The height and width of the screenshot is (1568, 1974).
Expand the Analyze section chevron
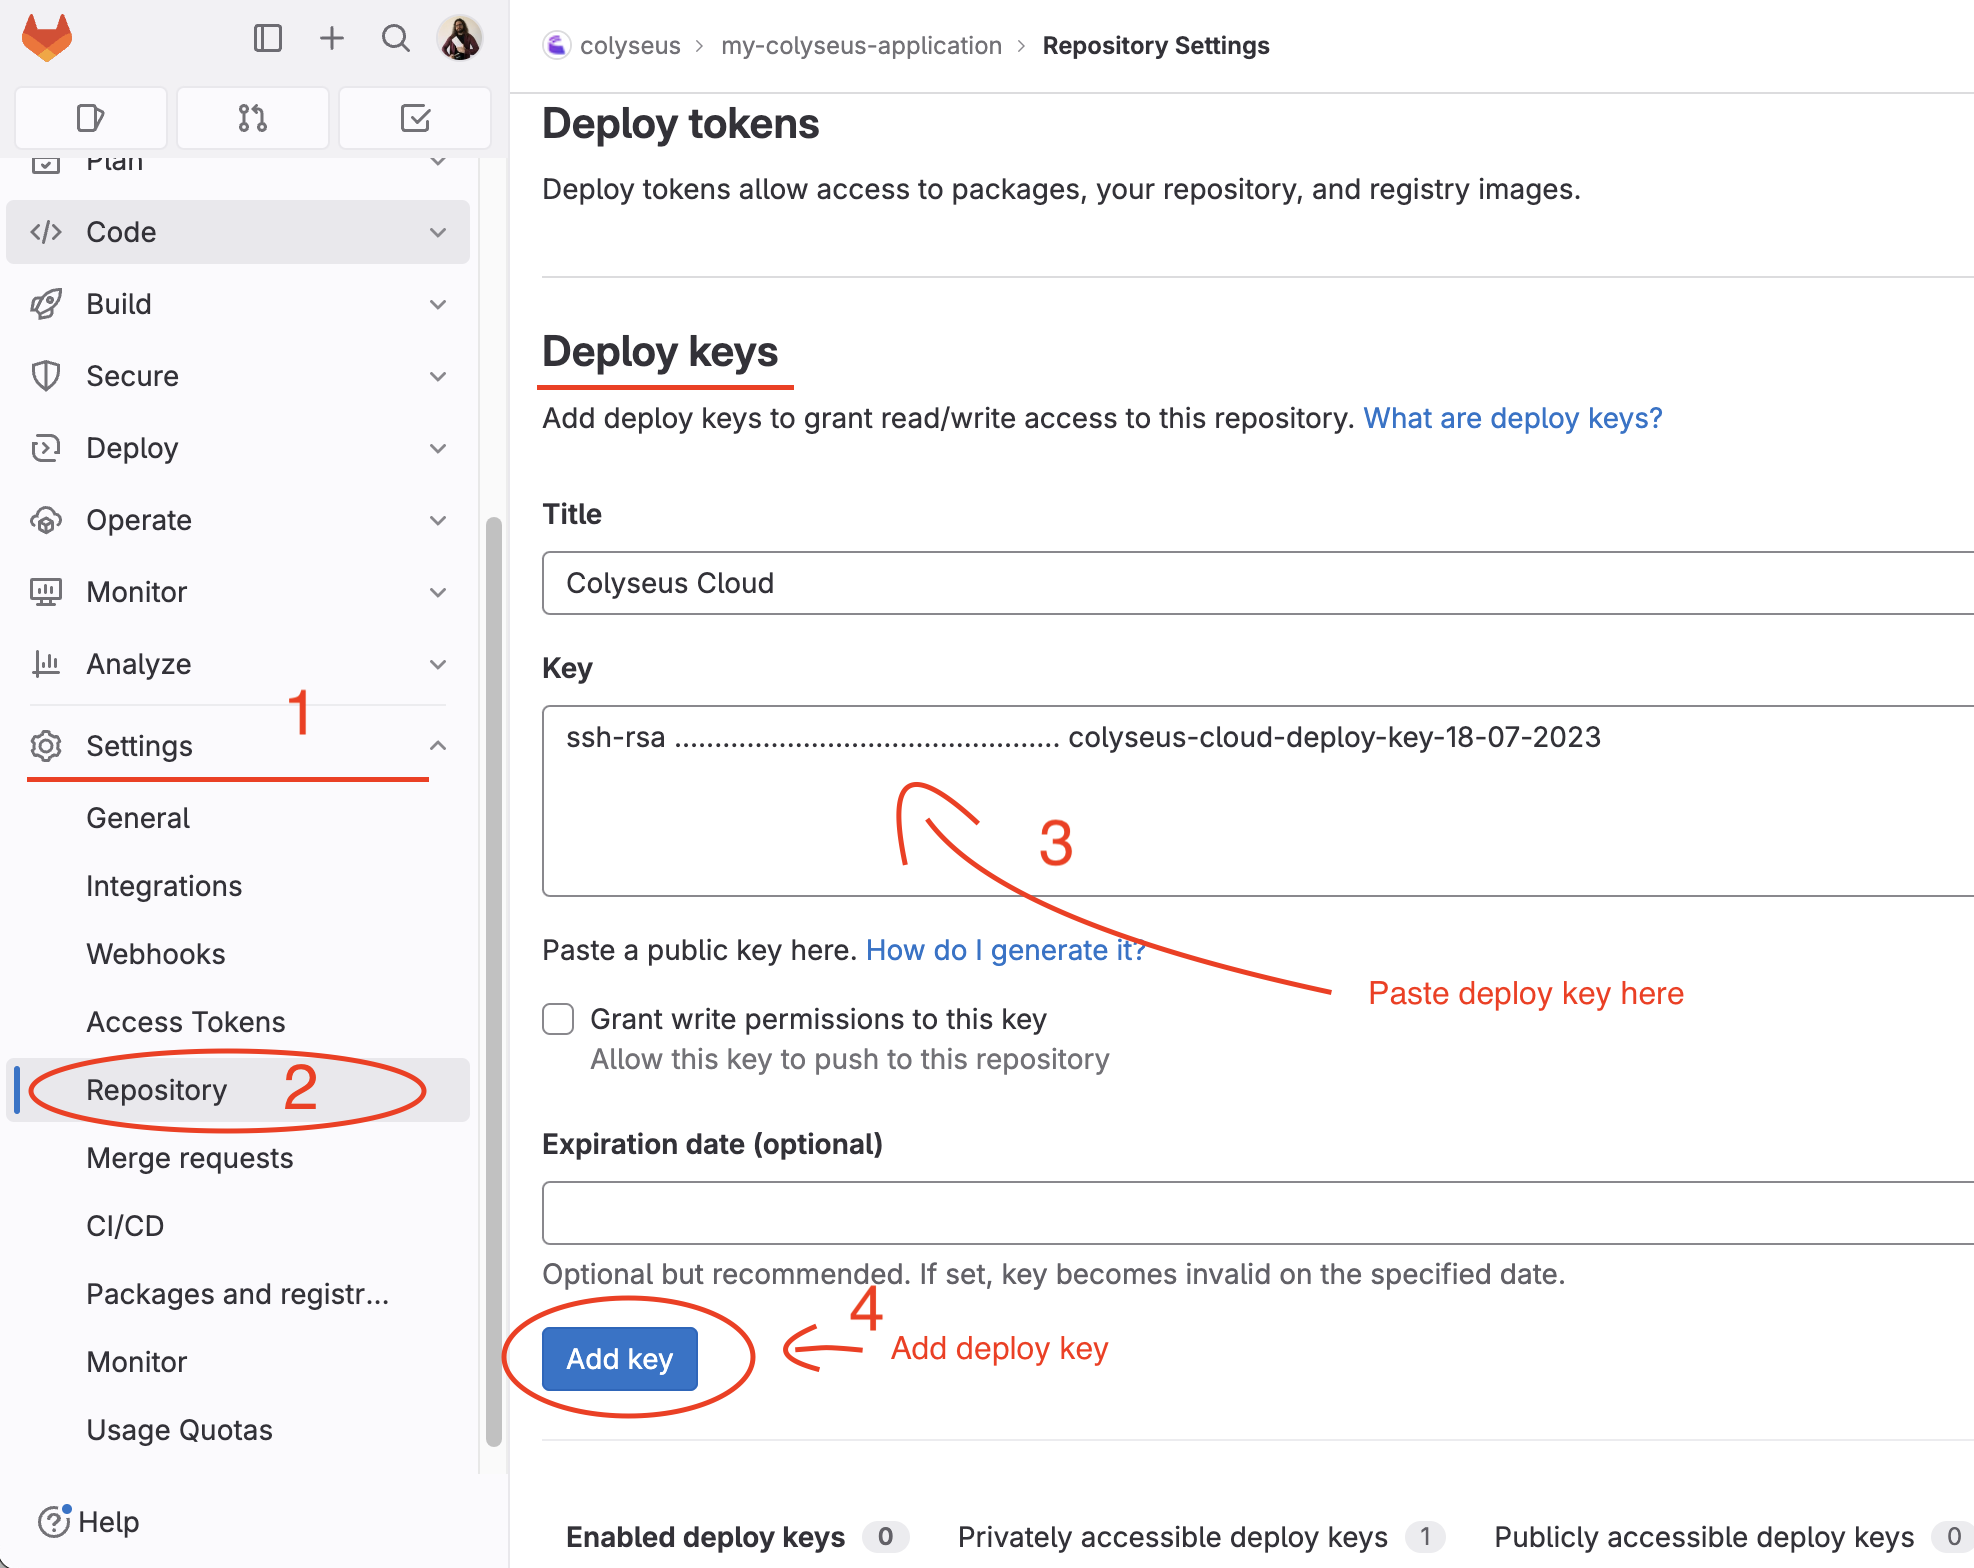pyautogui.click(x=438, y=664)
